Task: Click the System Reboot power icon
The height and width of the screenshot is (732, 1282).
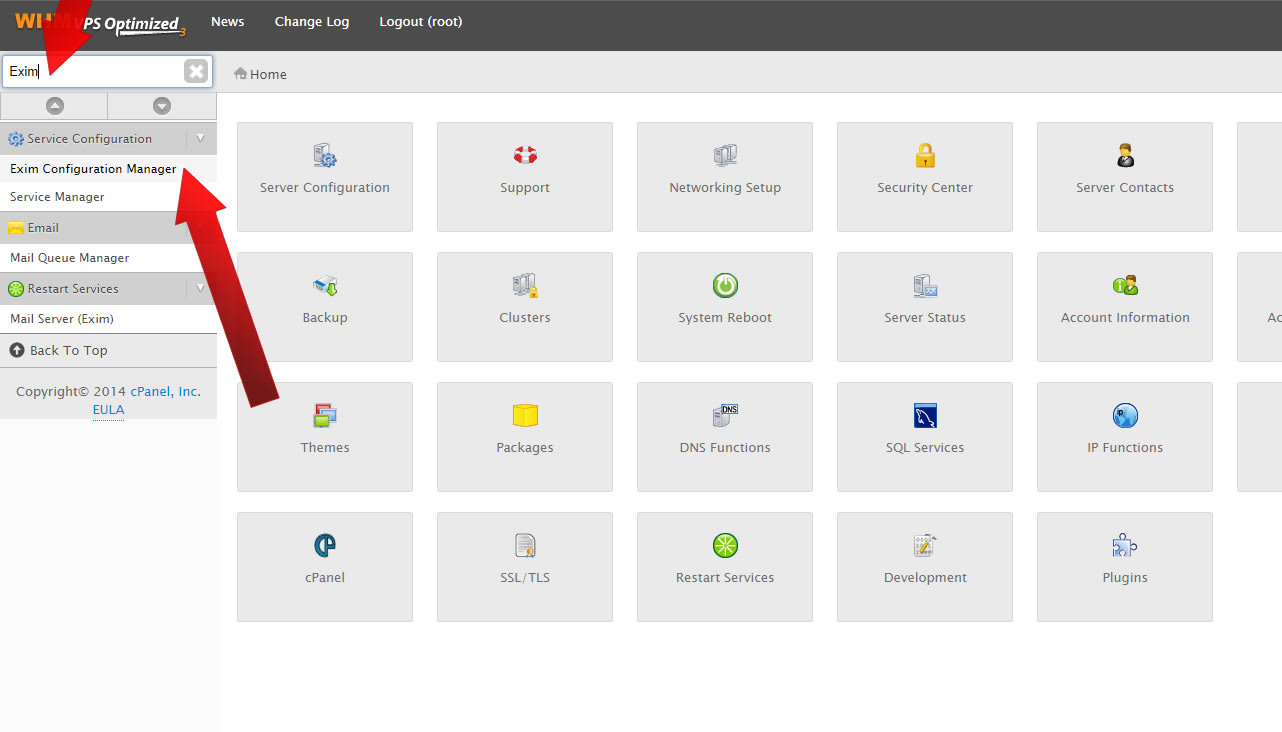Action: (x=725, y=286)
